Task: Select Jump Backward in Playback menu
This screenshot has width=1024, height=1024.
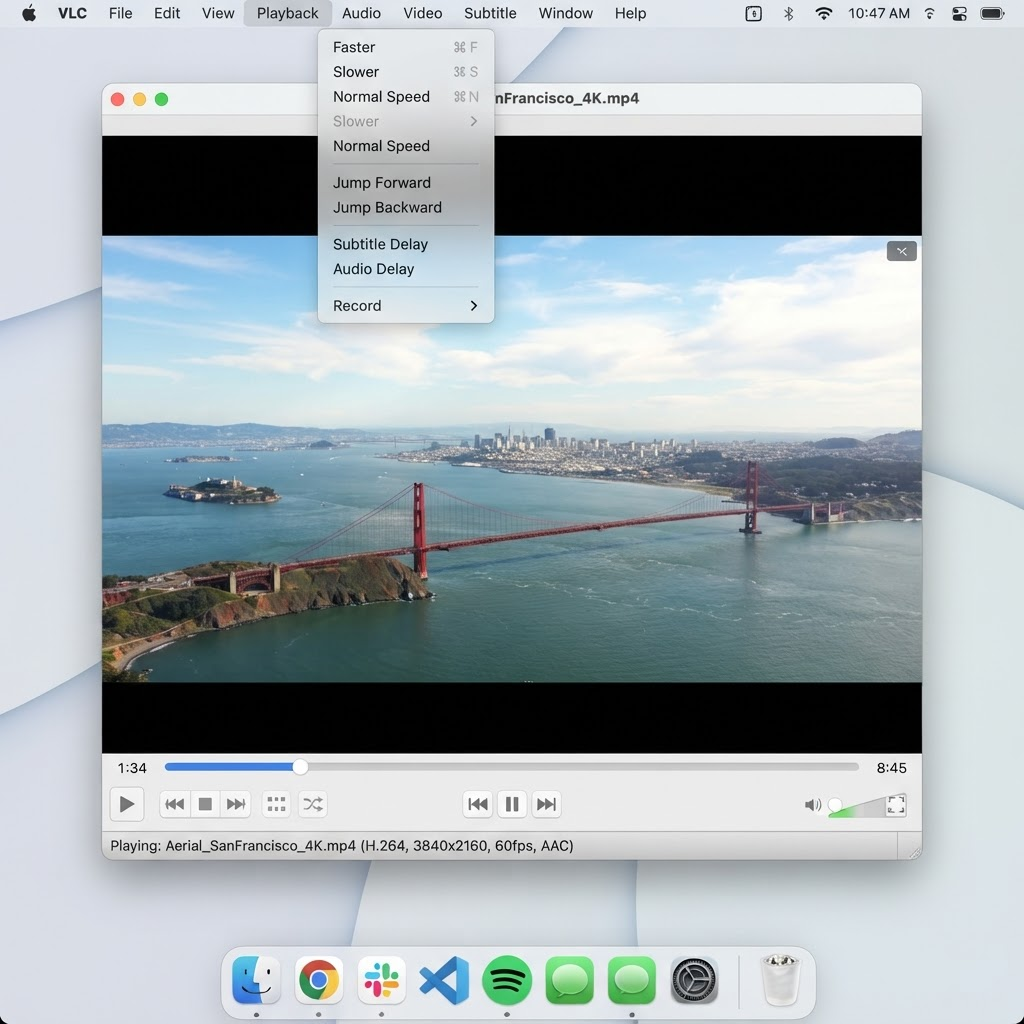Action: (x=406, y=207)
